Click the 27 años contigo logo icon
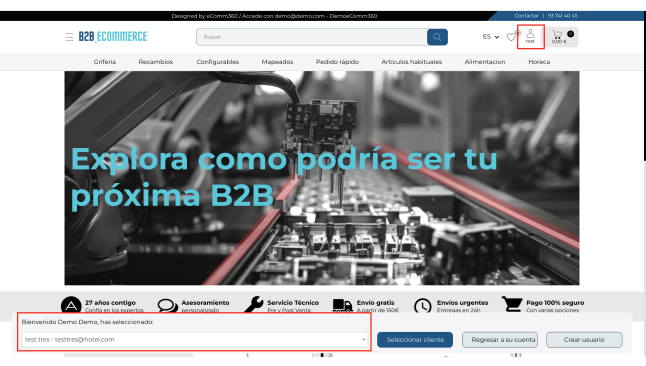Image resolution: width=646 pixels, height=366 pixels. pyautogui.click(x=71, y=305)
